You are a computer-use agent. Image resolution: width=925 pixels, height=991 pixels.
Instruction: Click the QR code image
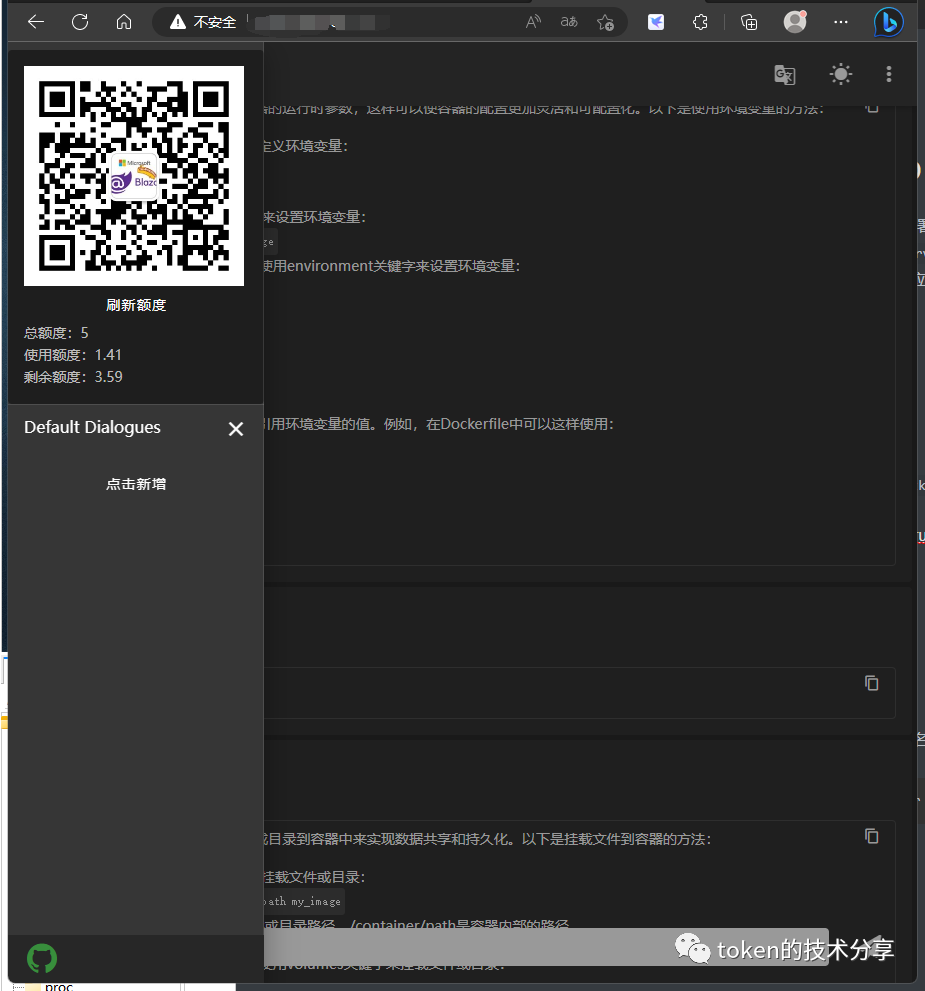tap(134, 176)
